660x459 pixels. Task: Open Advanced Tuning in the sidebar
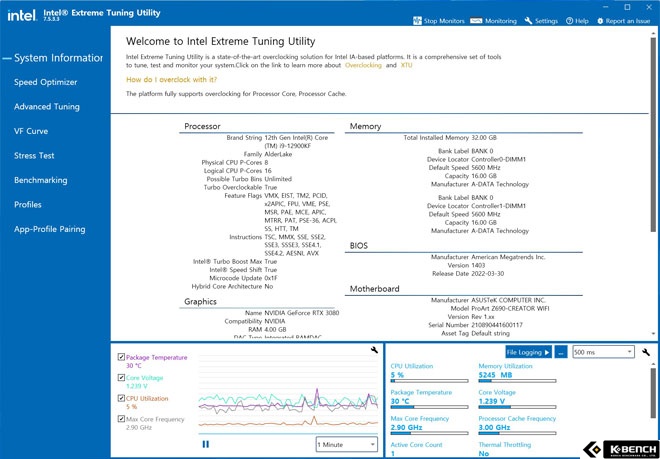[x=47, y=107]
